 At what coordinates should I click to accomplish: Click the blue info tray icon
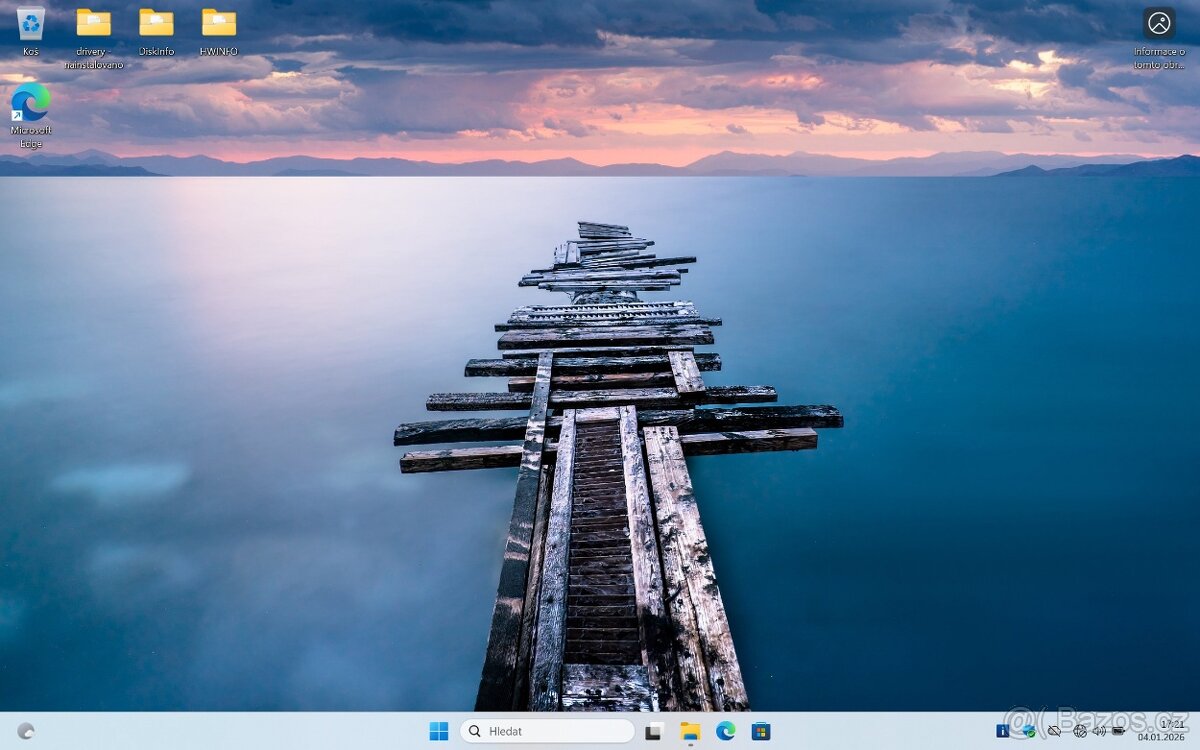click(x=1002, y=731)
